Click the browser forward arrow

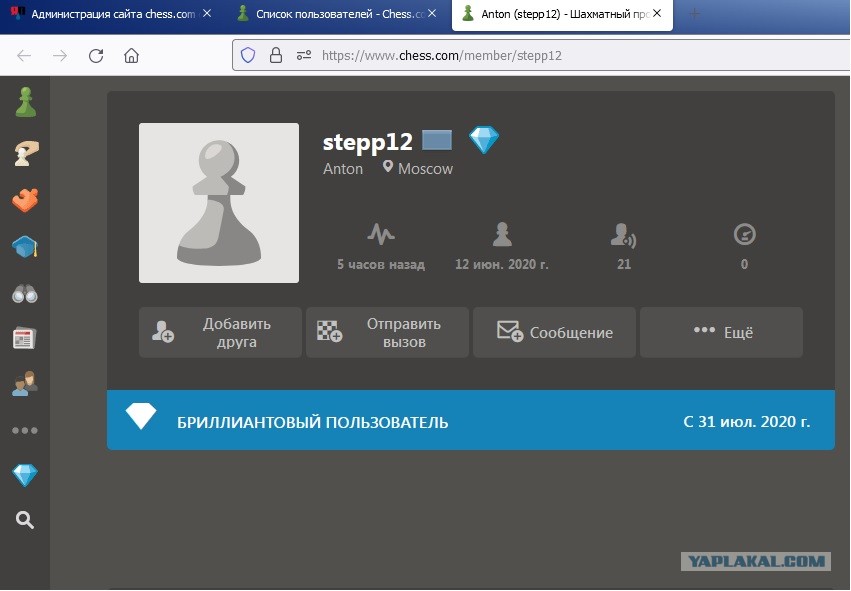tap(60, 55)
